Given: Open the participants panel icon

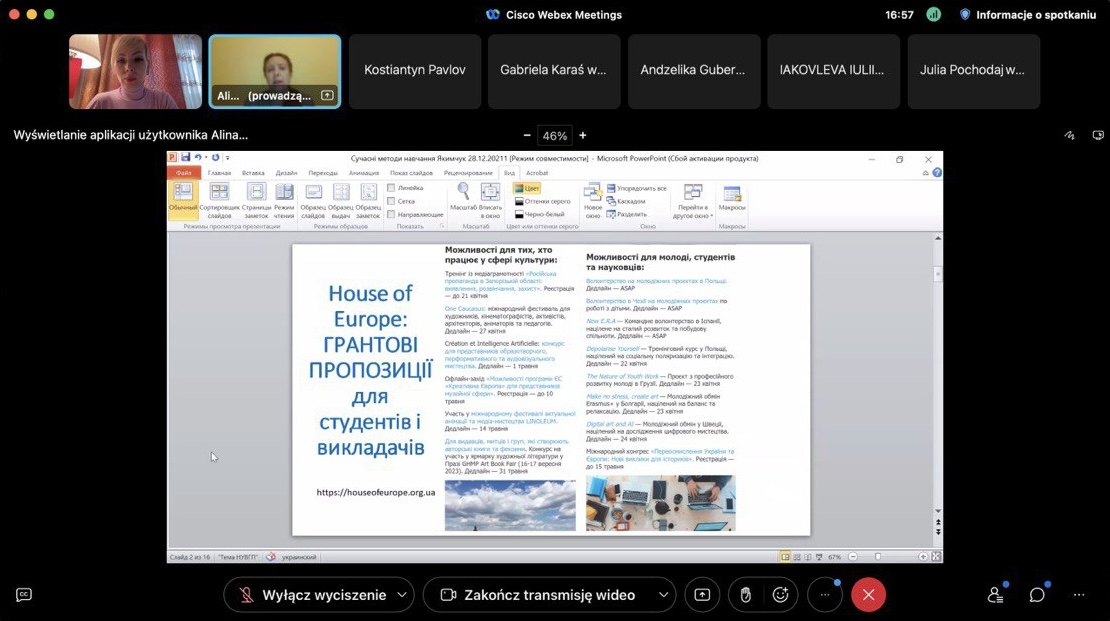Looking at the screenshot, I should coord(995,595).
